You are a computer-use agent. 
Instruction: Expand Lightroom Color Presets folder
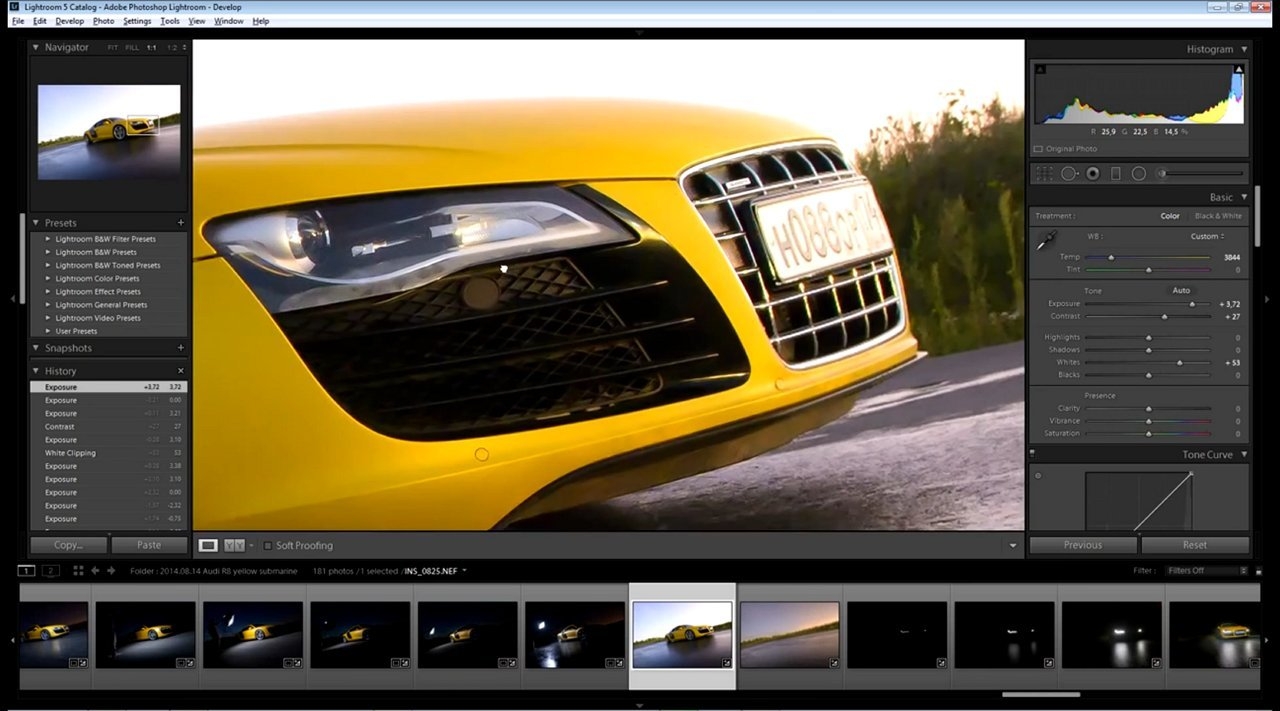[48, 279]
